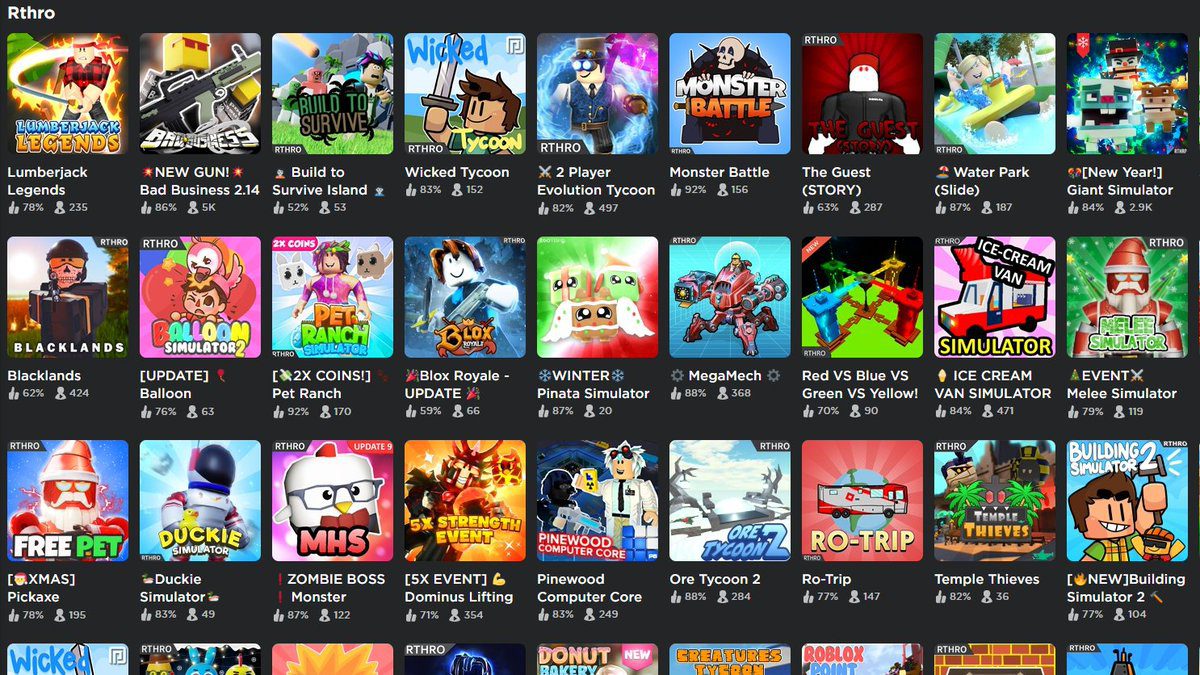Open the Bad Business 2.14 game tile
This screenshot has height=675, width=1200.
pos(200,94)
